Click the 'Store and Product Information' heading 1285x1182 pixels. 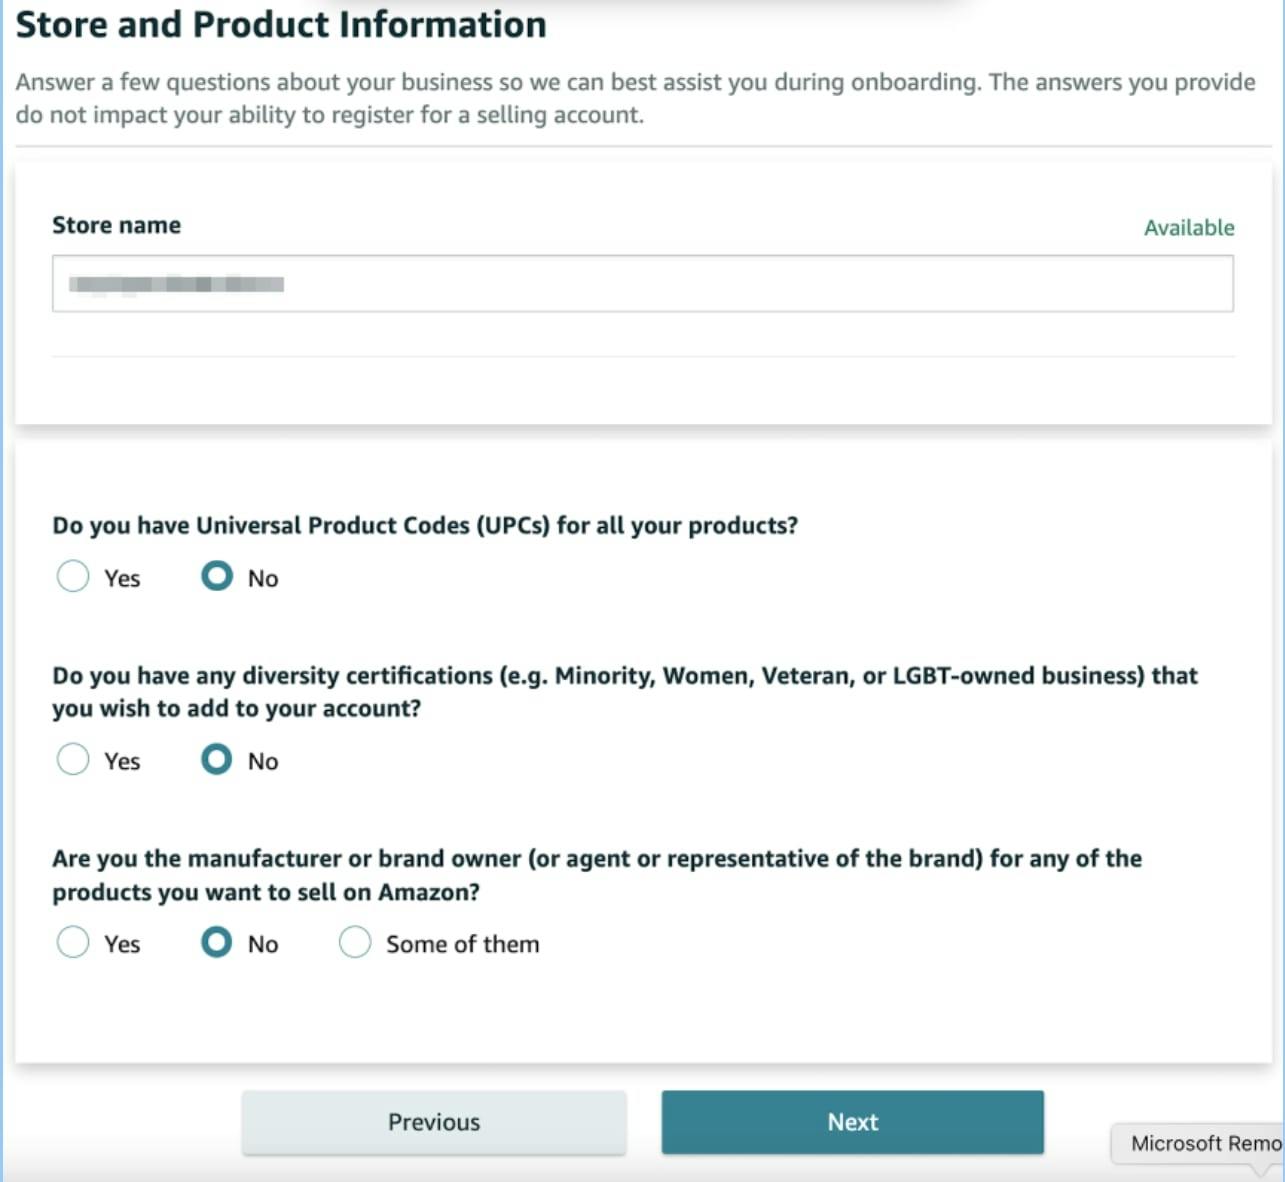pyautogui.click(x=281, y=24)
